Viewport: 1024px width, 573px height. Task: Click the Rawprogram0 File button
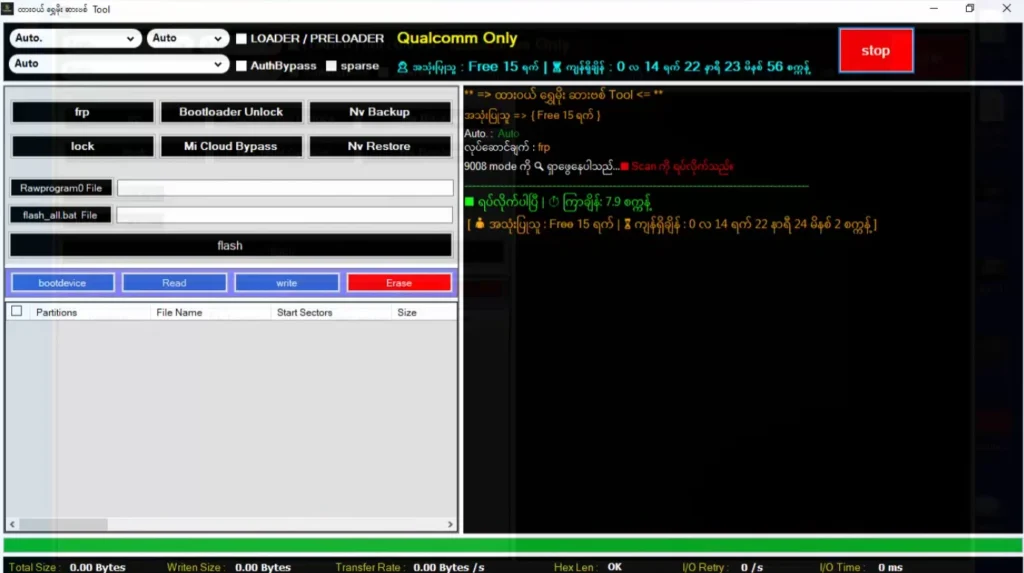point(61,188)
